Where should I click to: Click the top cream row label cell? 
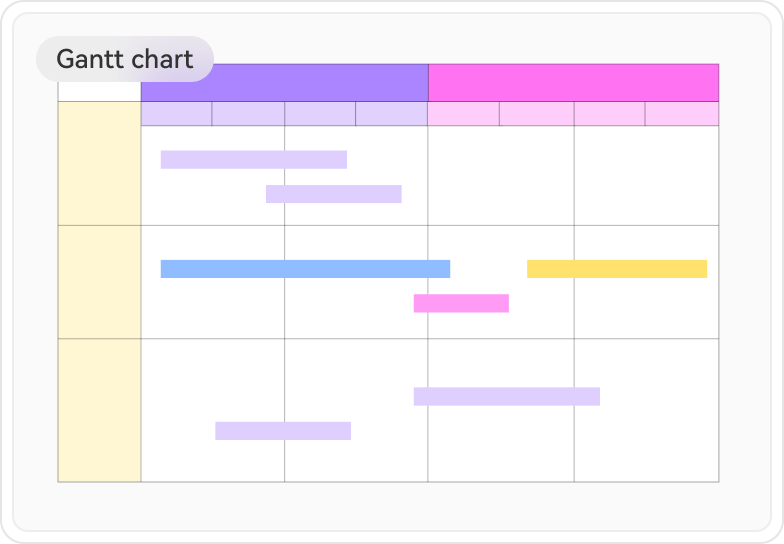99,164
